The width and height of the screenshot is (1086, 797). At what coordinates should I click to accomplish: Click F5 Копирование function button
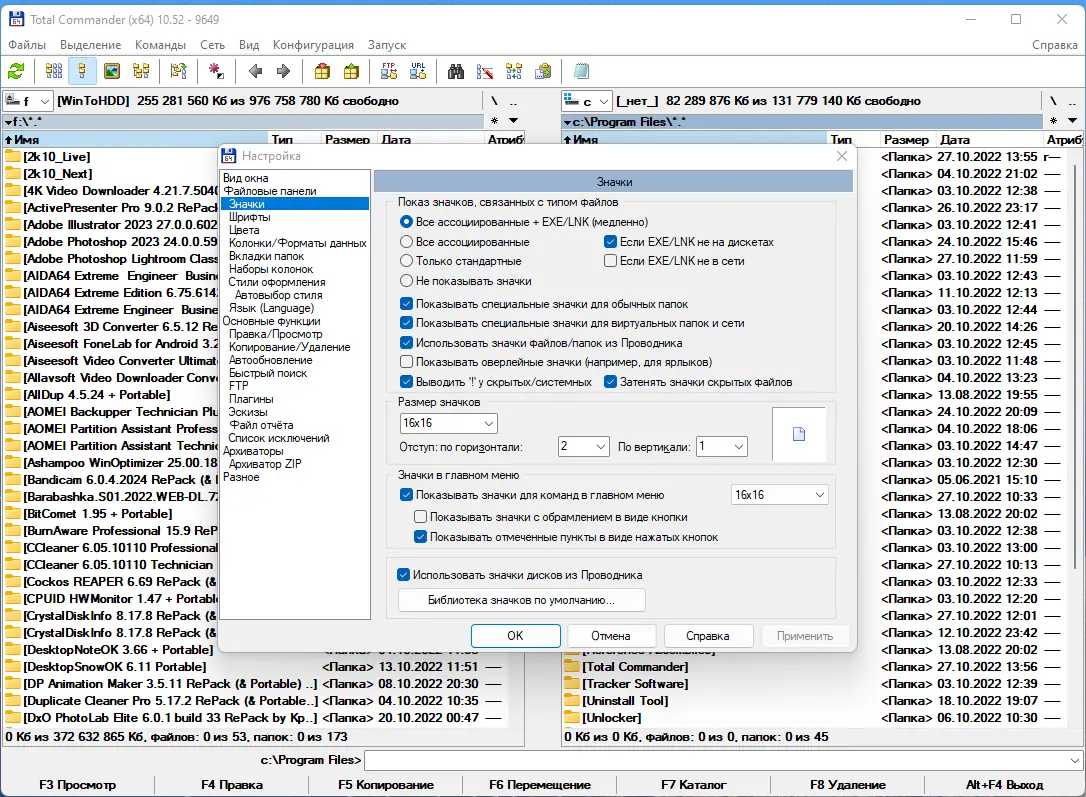pos(386,785)
